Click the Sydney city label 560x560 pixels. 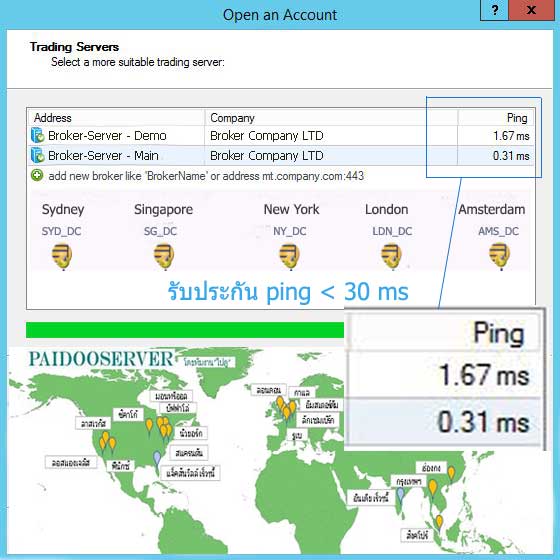tap(63, 210)
